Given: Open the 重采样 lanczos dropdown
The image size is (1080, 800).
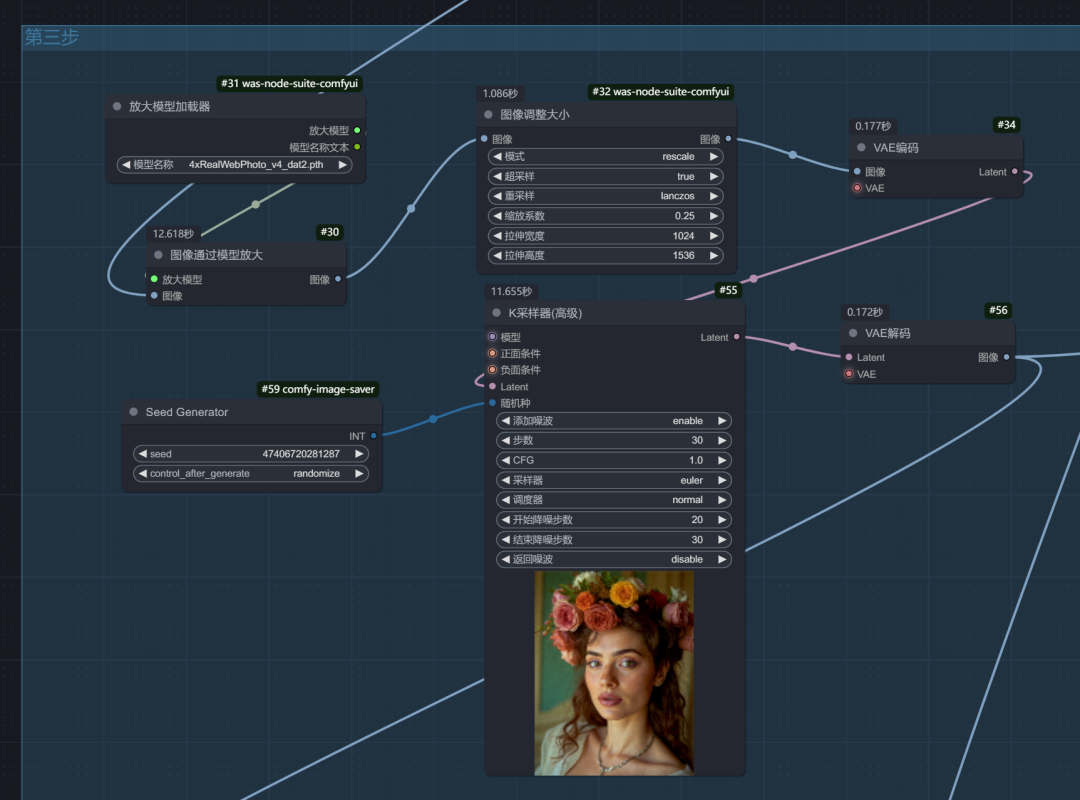Looking at the screenshot, I should 677,196.
